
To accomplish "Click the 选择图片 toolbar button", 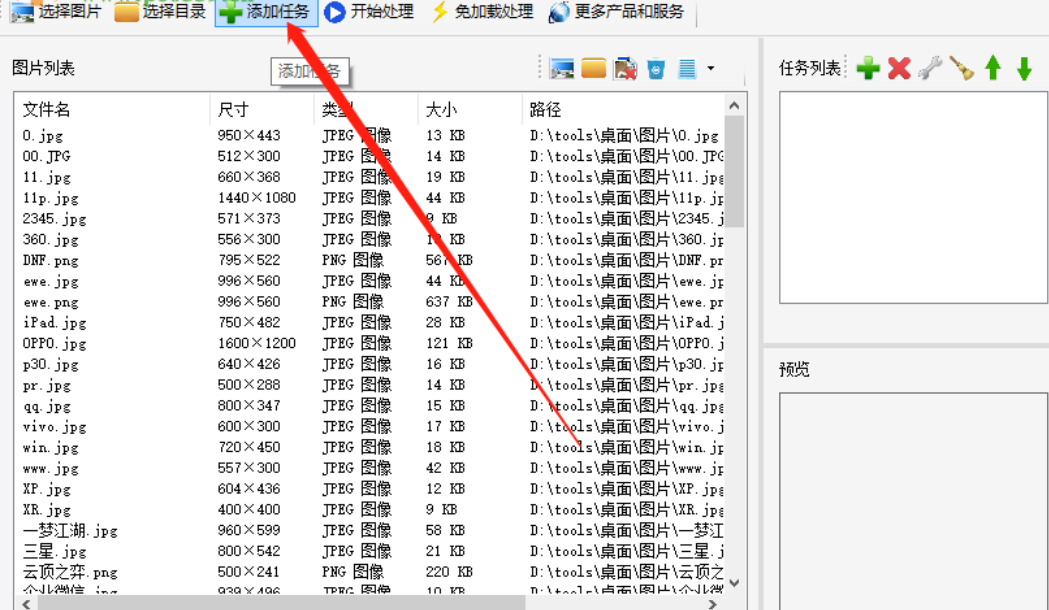I will tap(56, 11).
